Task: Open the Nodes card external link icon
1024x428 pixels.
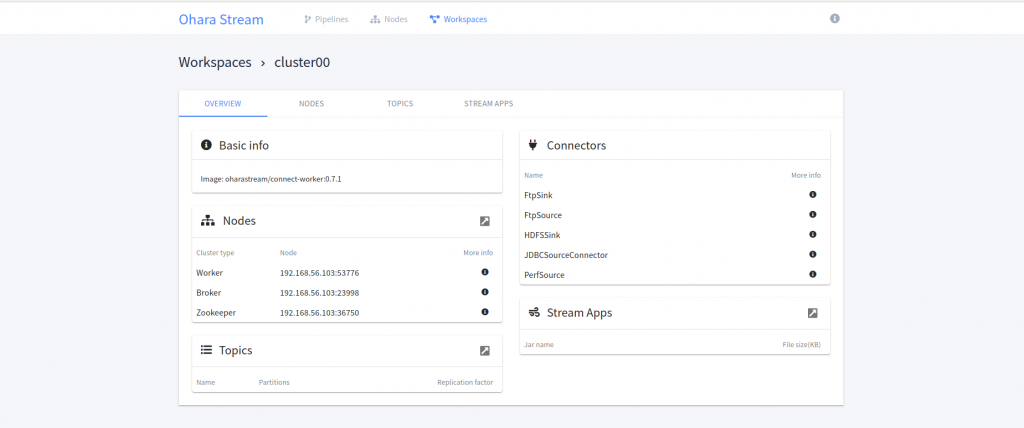Action: pos(485,221)
